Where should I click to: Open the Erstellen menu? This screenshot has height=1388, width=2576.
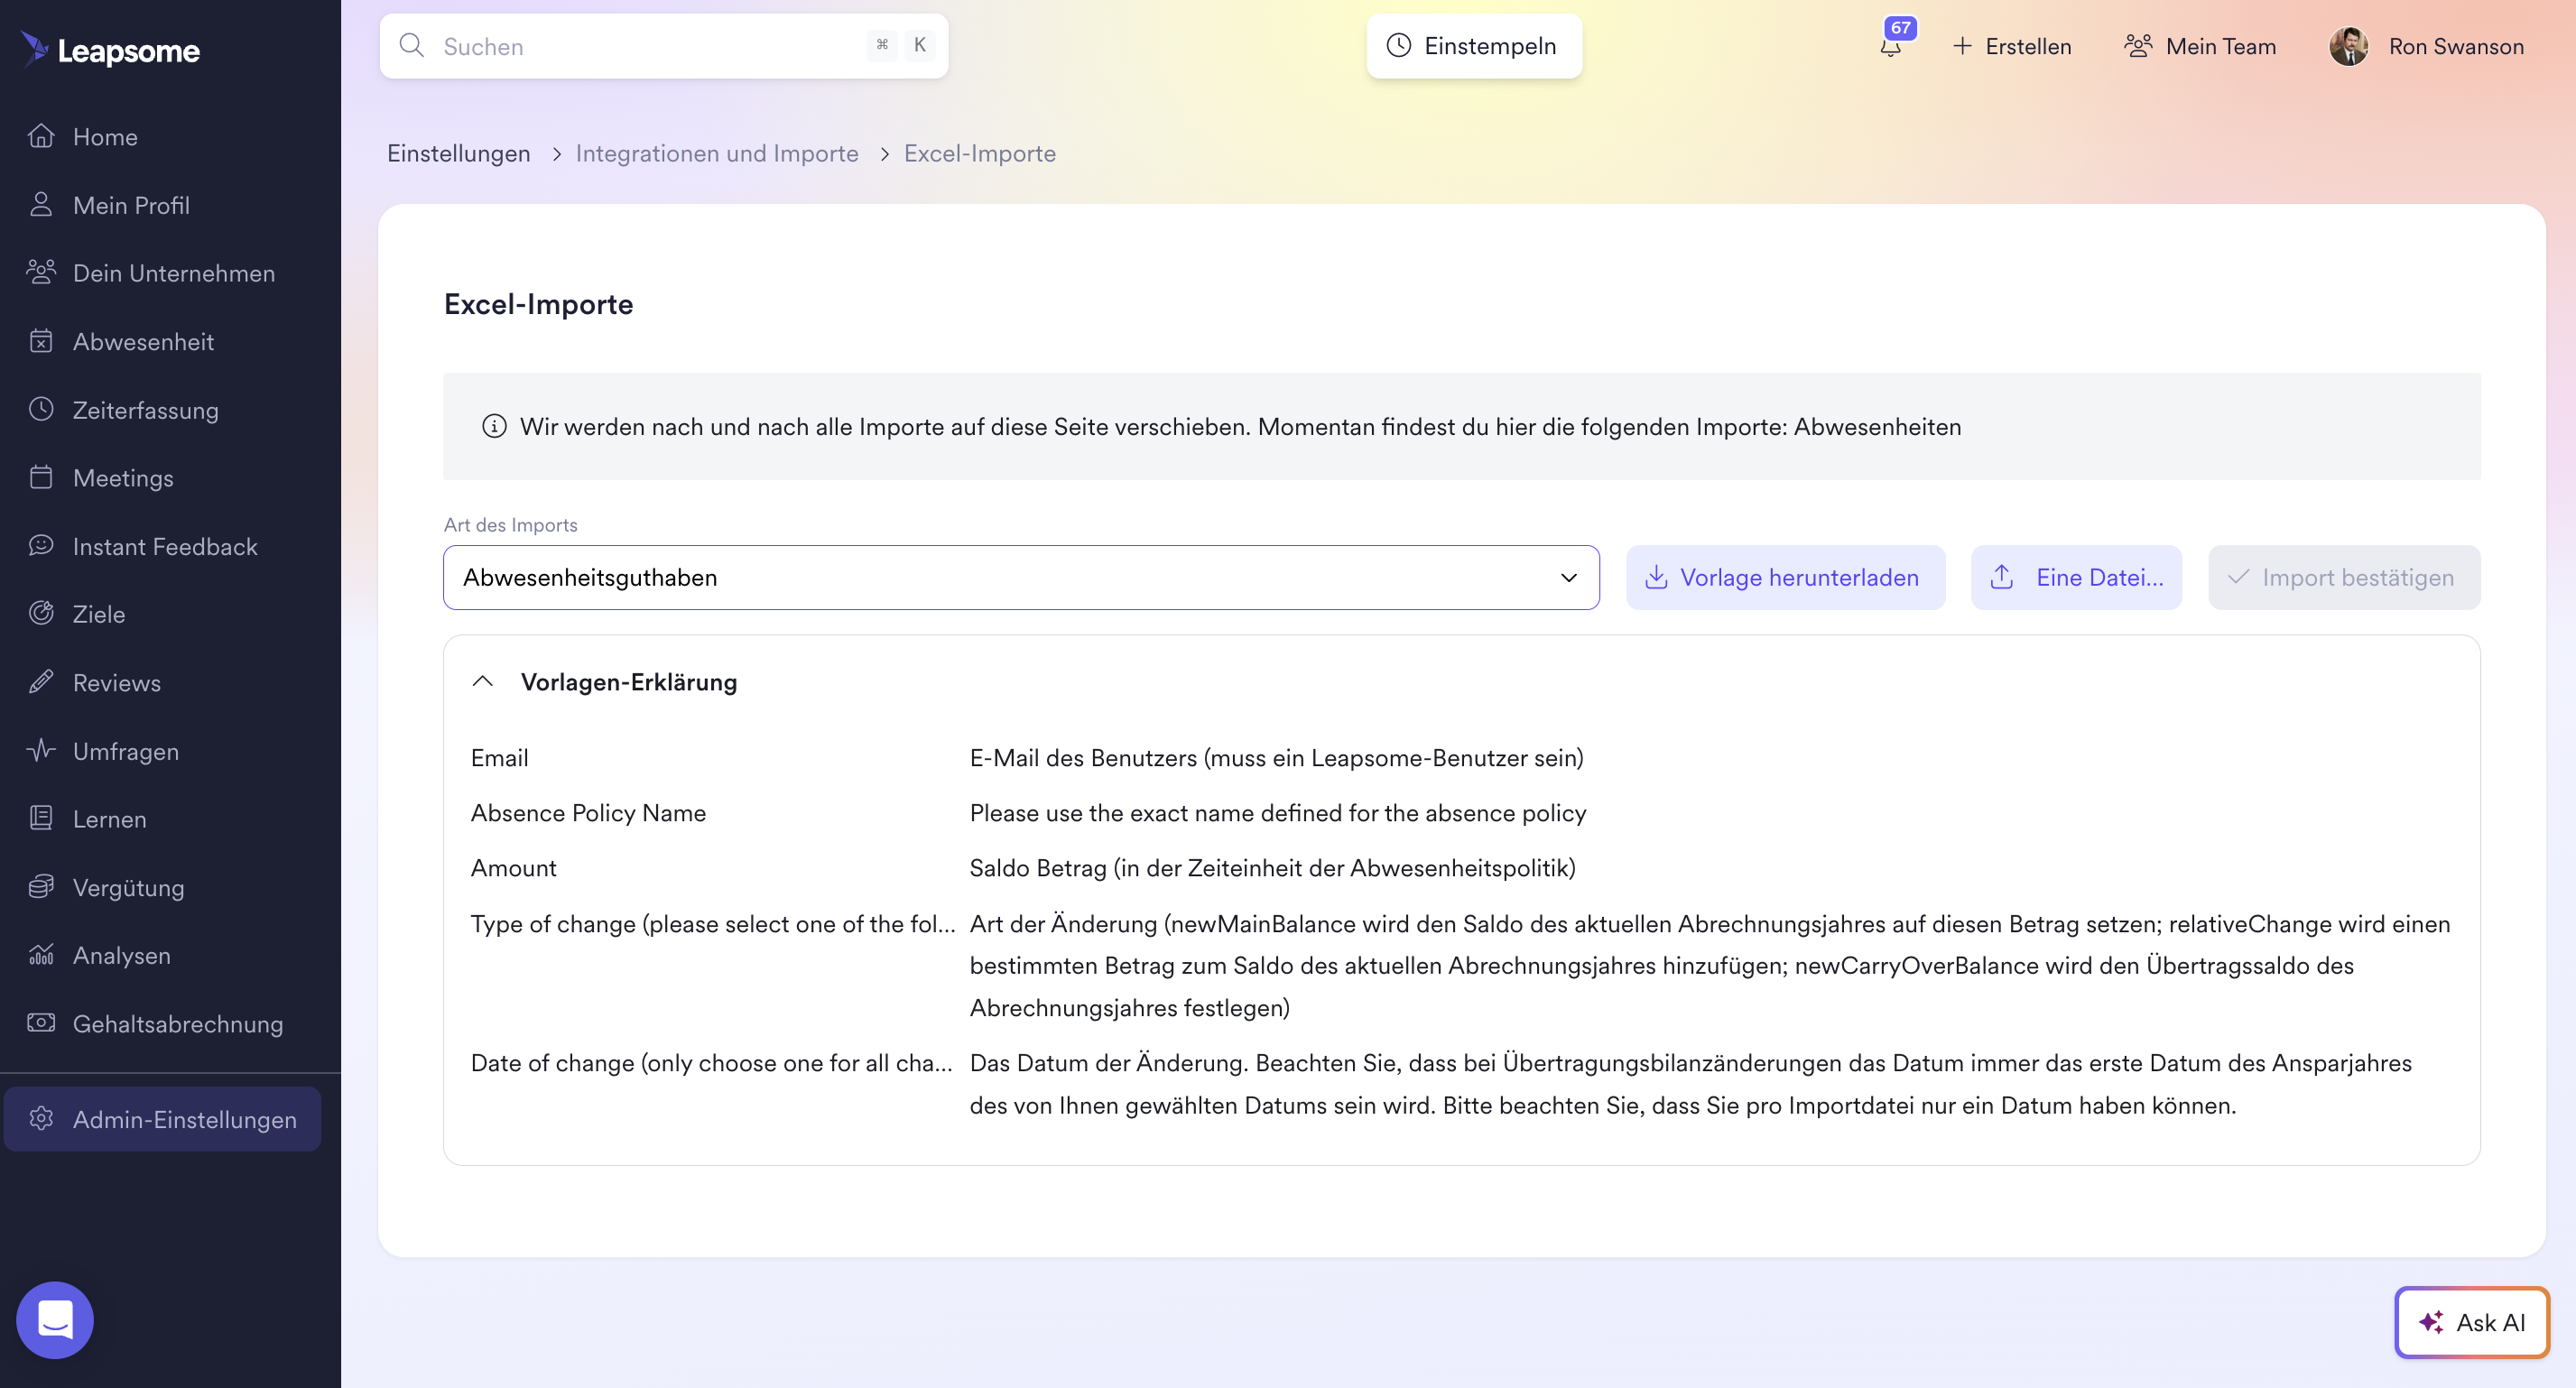2012,46
